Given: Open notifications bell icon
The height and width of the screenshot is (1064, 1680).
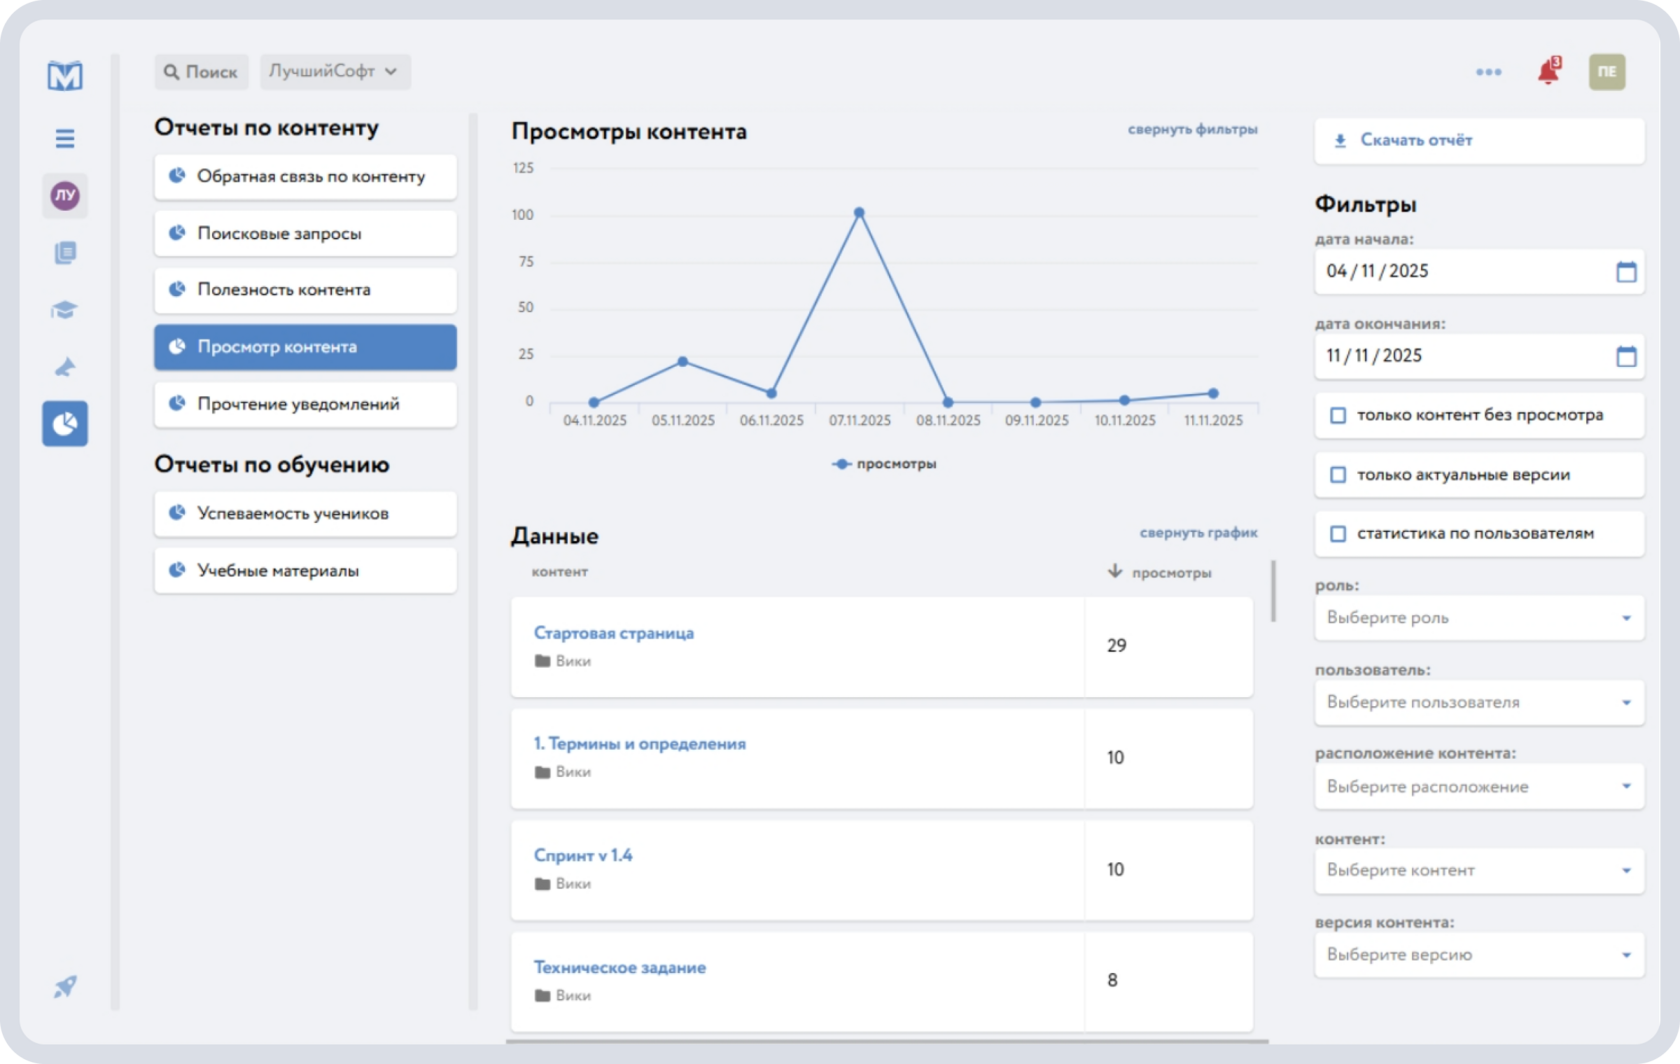Looking at the screenshot, I should [1549, 71].
